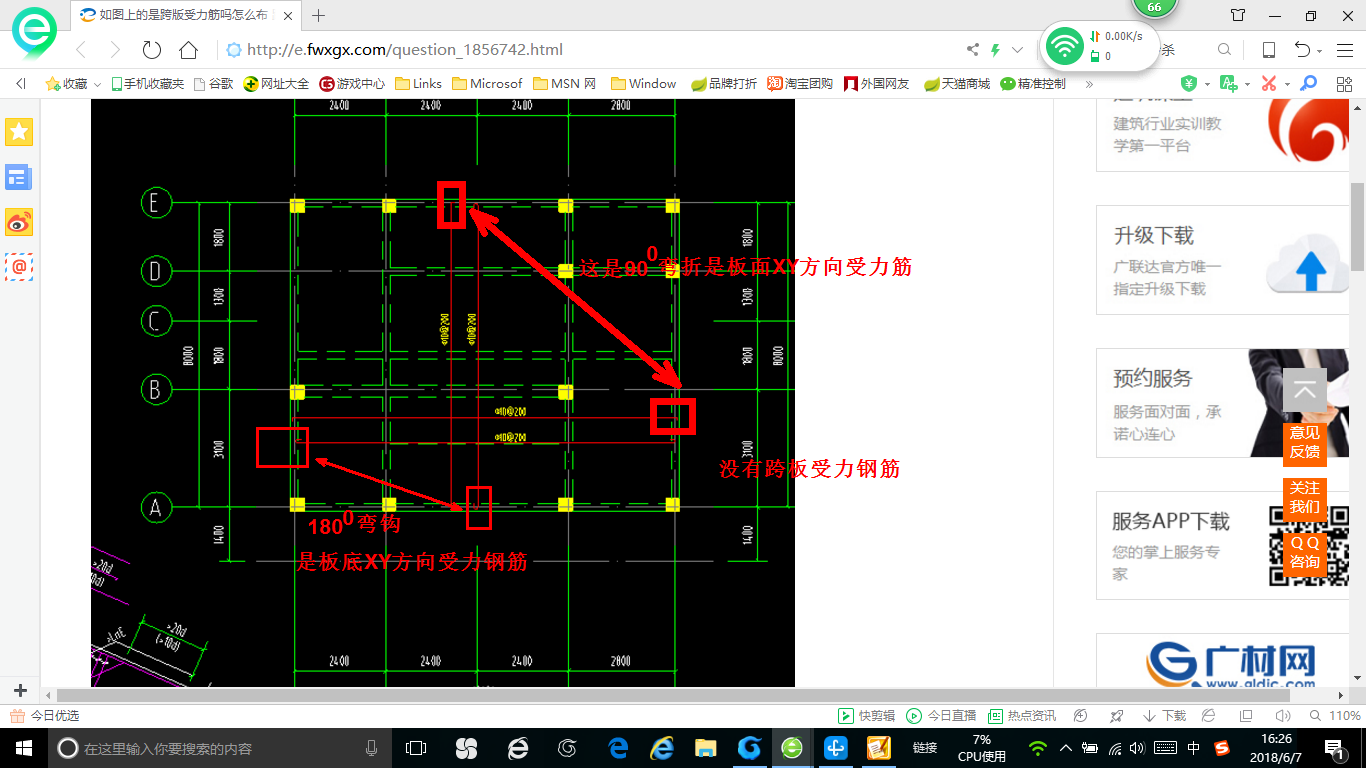The height and width of the screenshot is (768, 1366).
Task: Click the 升级下载 sidebar card
Action: (1223, 260)
